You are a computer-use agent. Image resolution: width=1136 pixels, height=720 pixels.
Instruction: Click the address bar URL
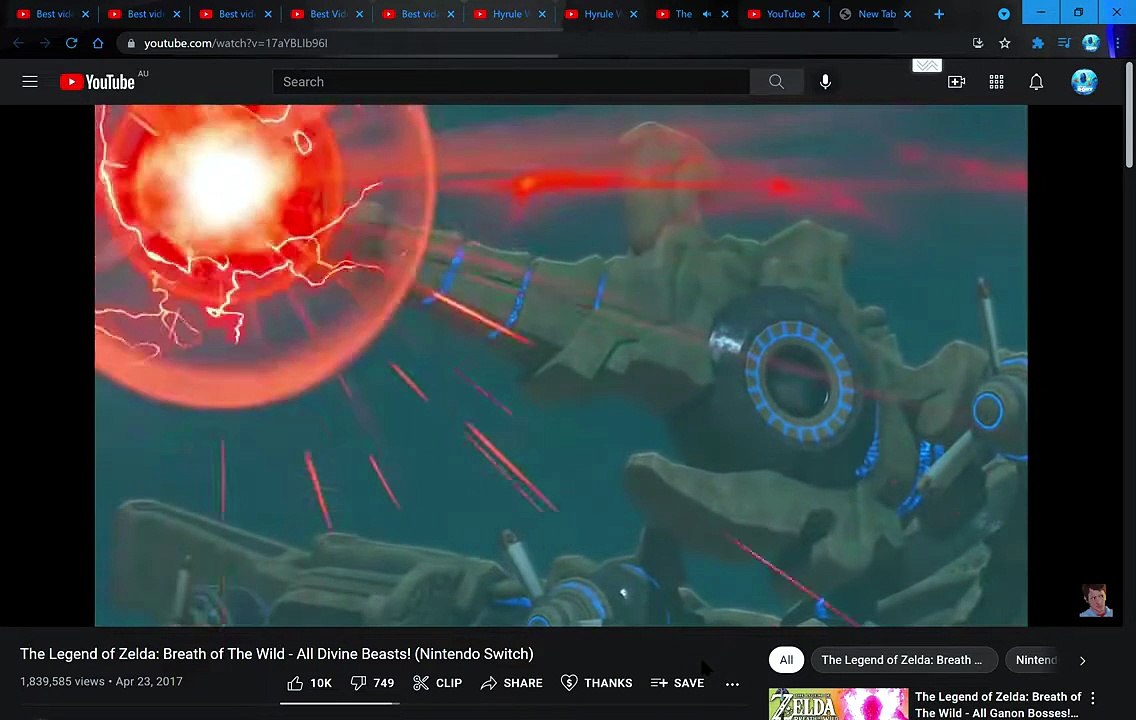(x=235, y=43)
